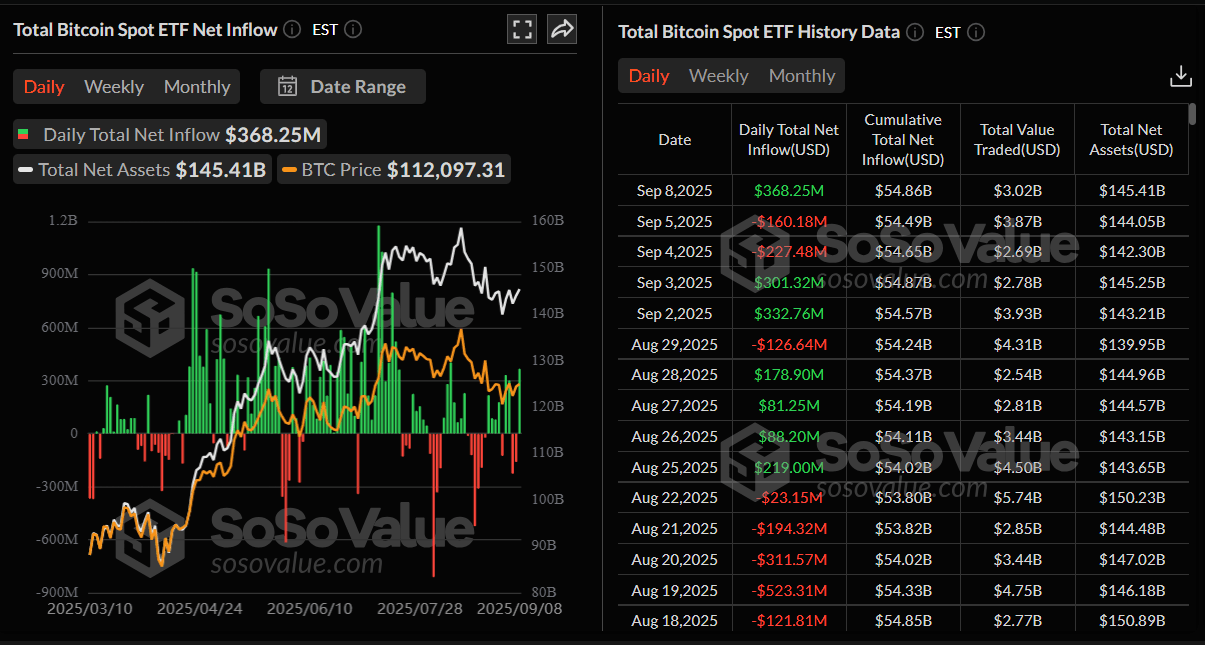This screenshot has width=1205, height=645.
Task: Click the calendar icon on Date Range button
Action: [x=287, y=86]
